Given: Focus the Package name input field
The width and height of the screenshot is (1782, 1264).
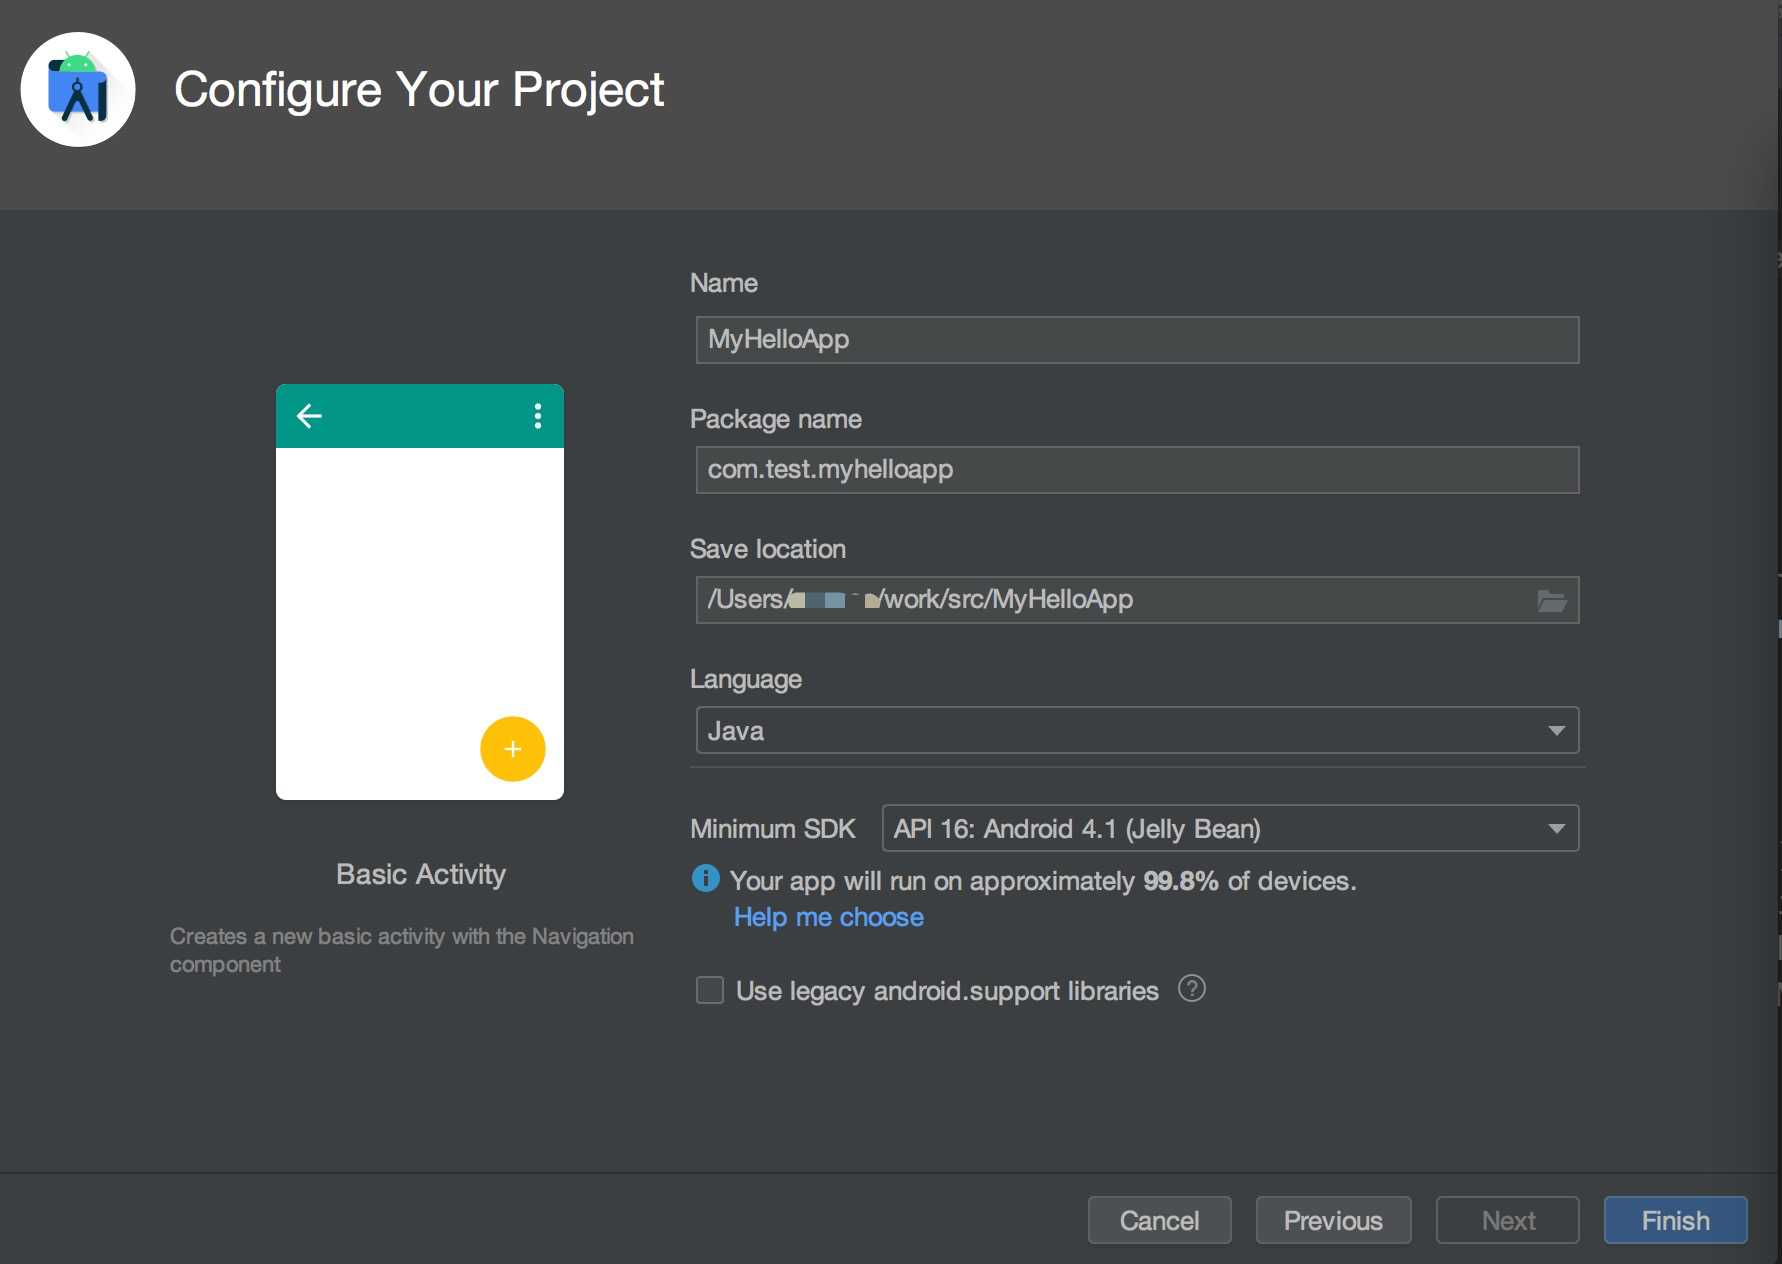Looking at the screenshot, I should (1136, 470).
